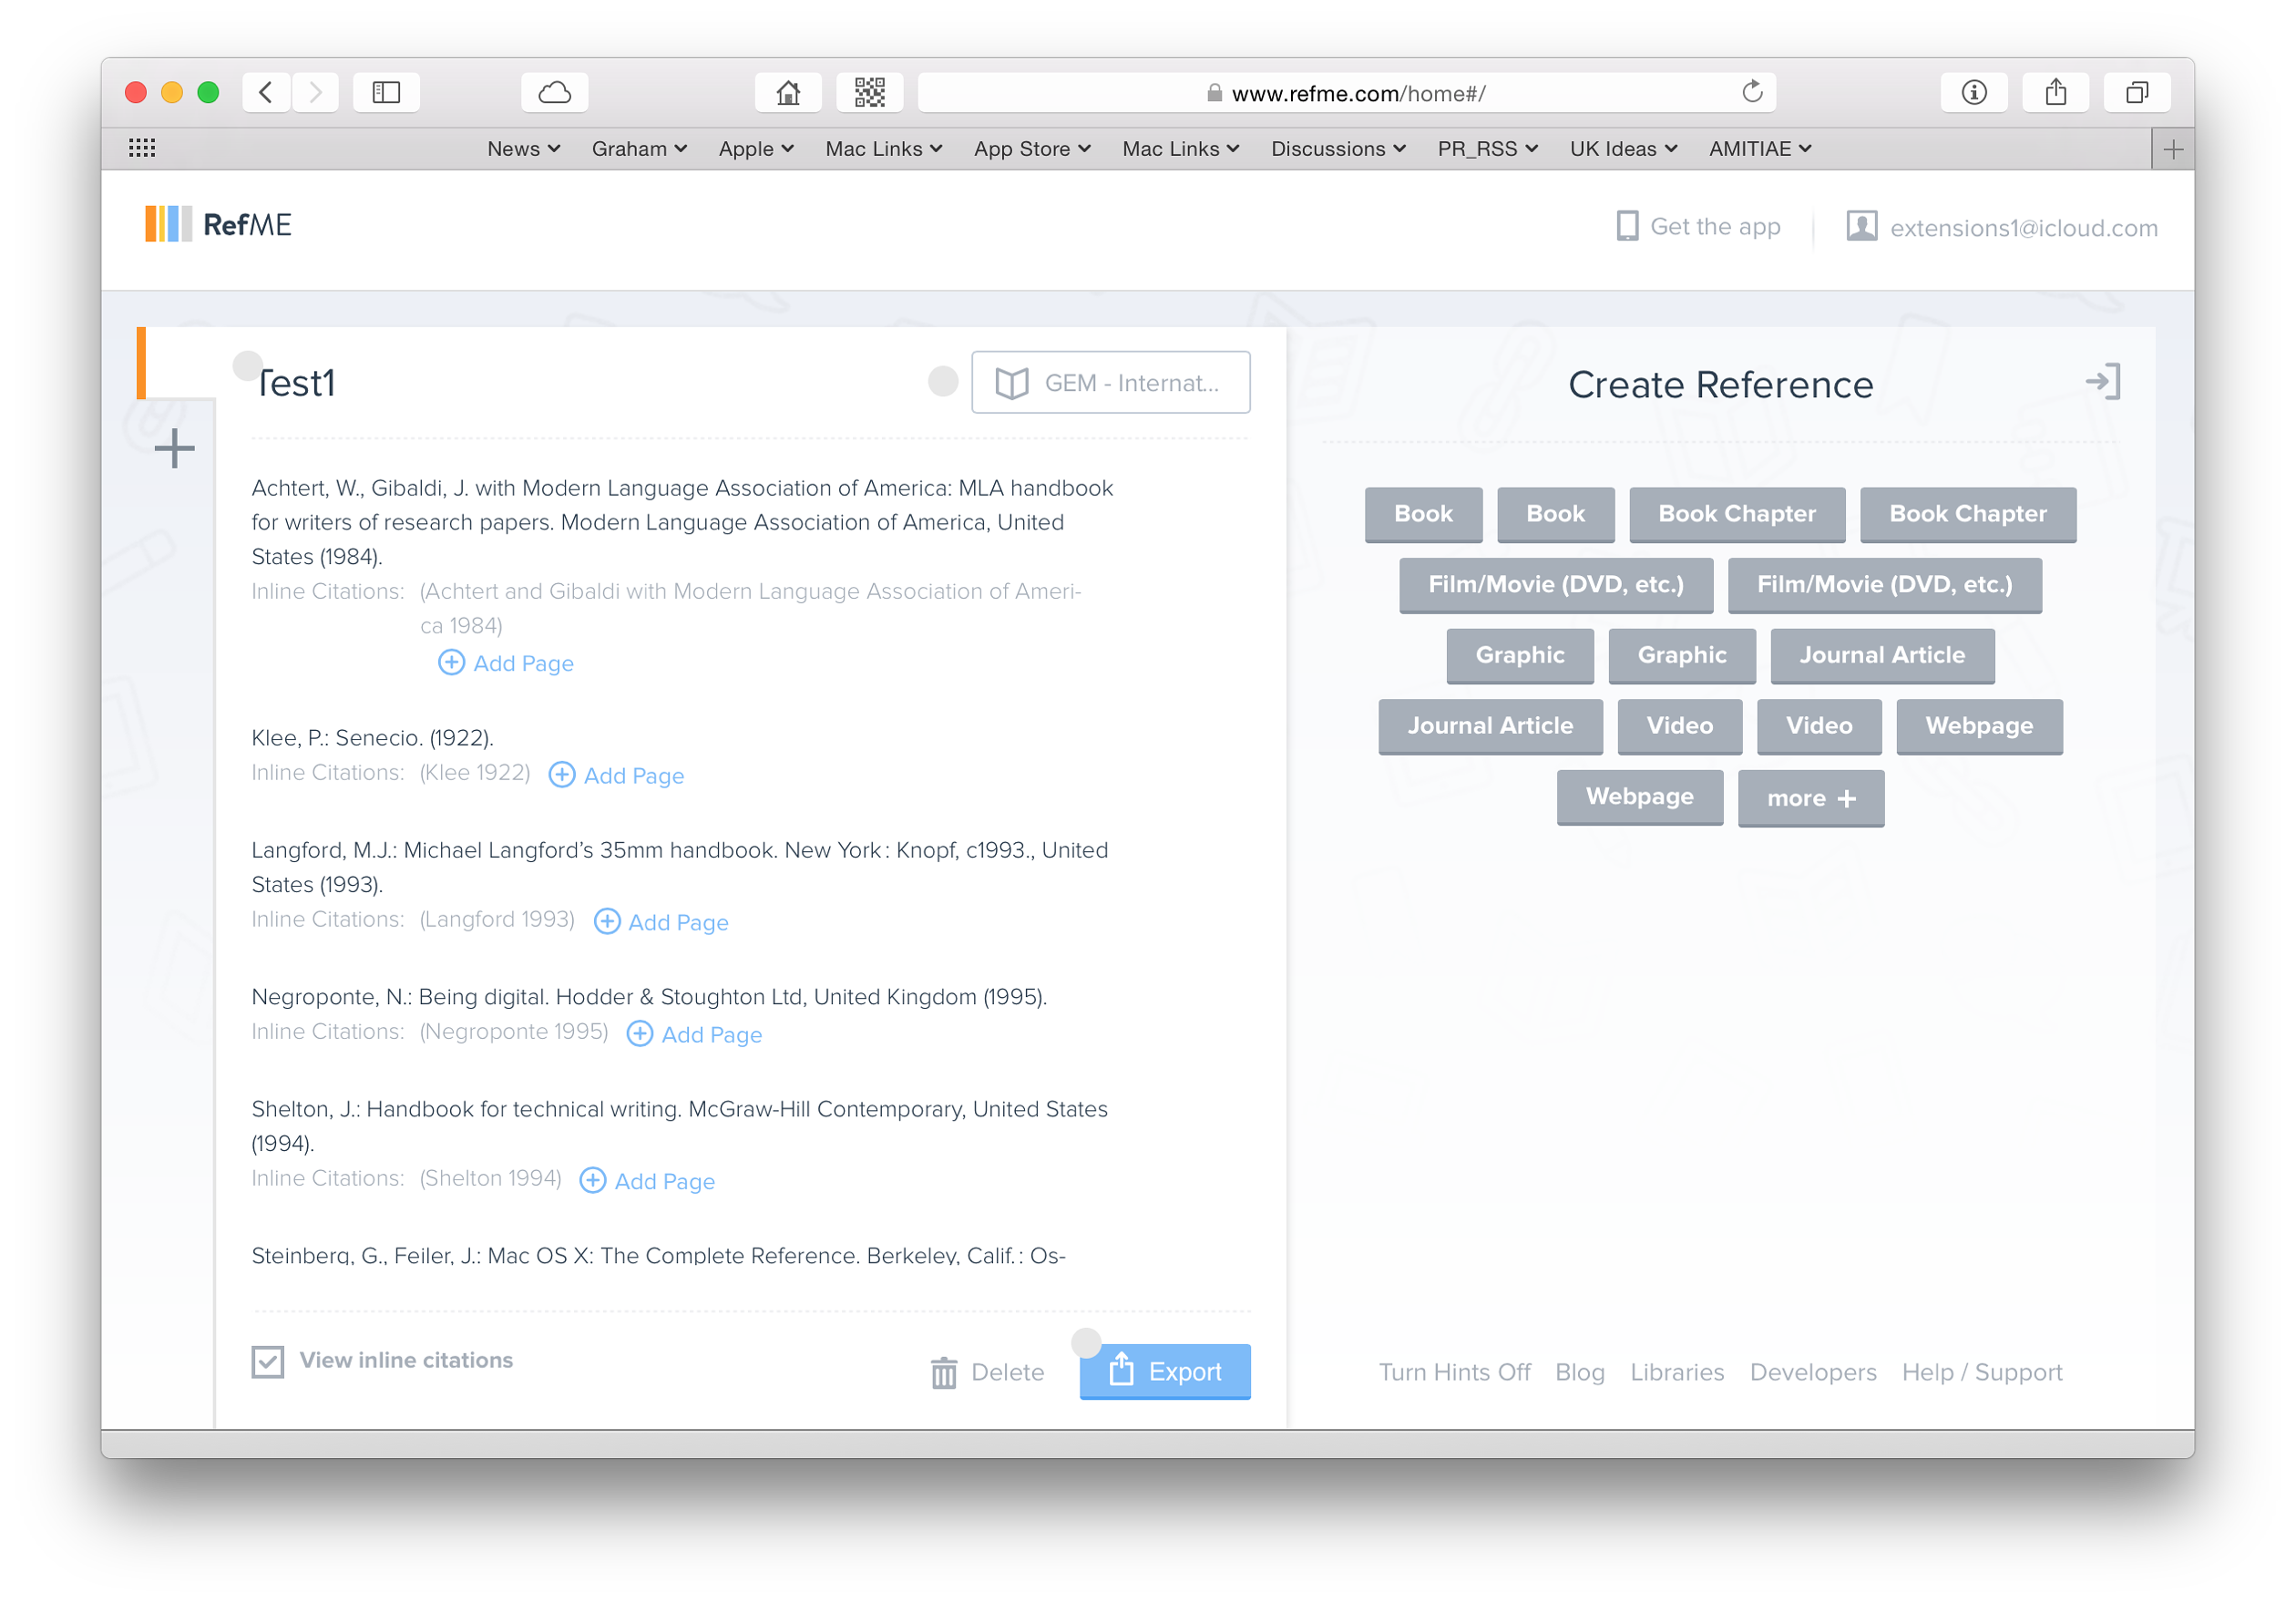Open the iCloud tabs cloud icon
Viewport: 2296px width, 1603px height.
[555, 93]
